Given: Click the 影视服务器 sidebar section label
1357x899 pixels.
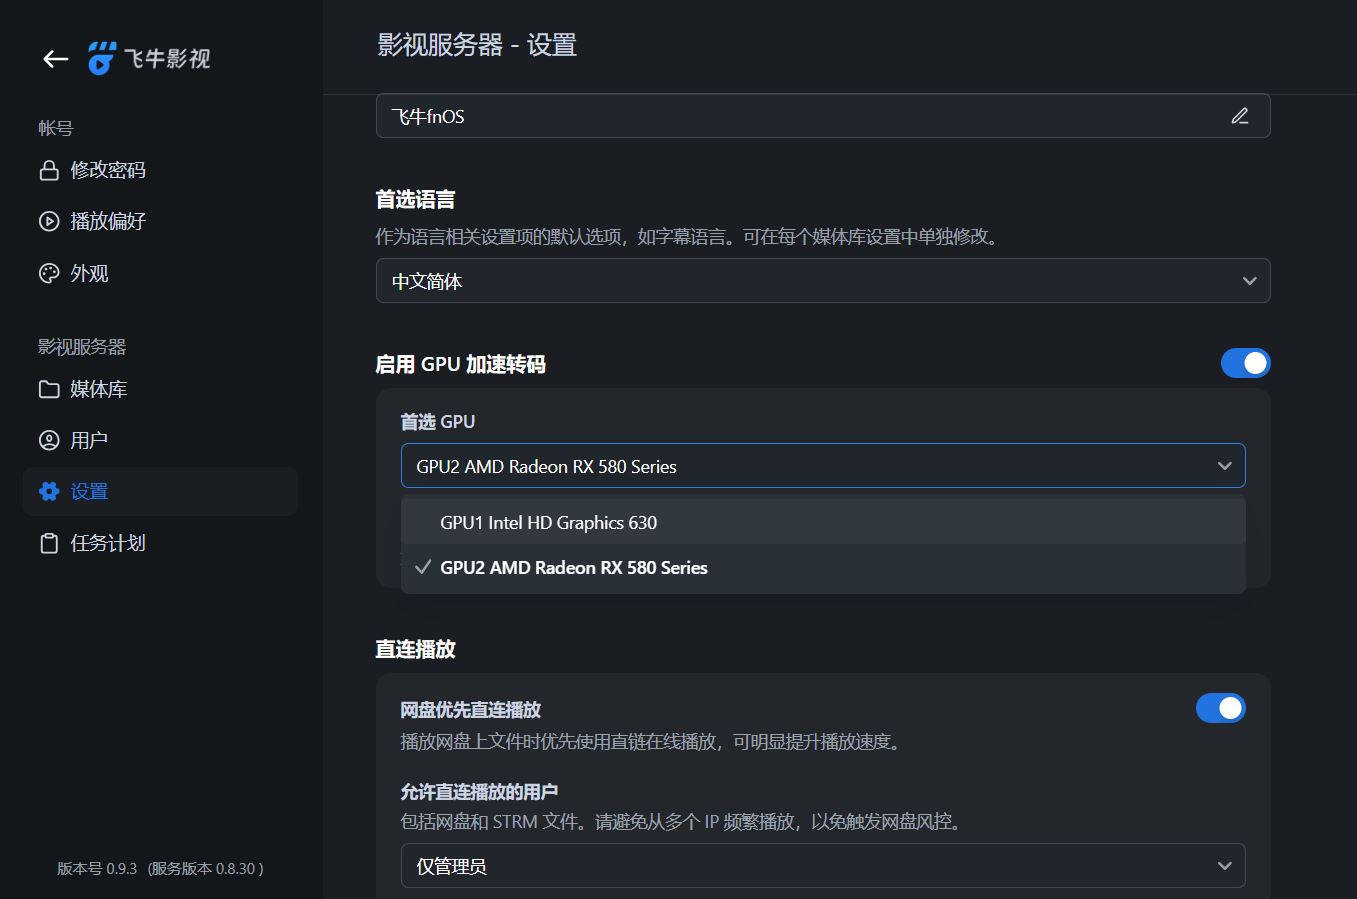Looking at the screenshot, I should click(82, 347).
